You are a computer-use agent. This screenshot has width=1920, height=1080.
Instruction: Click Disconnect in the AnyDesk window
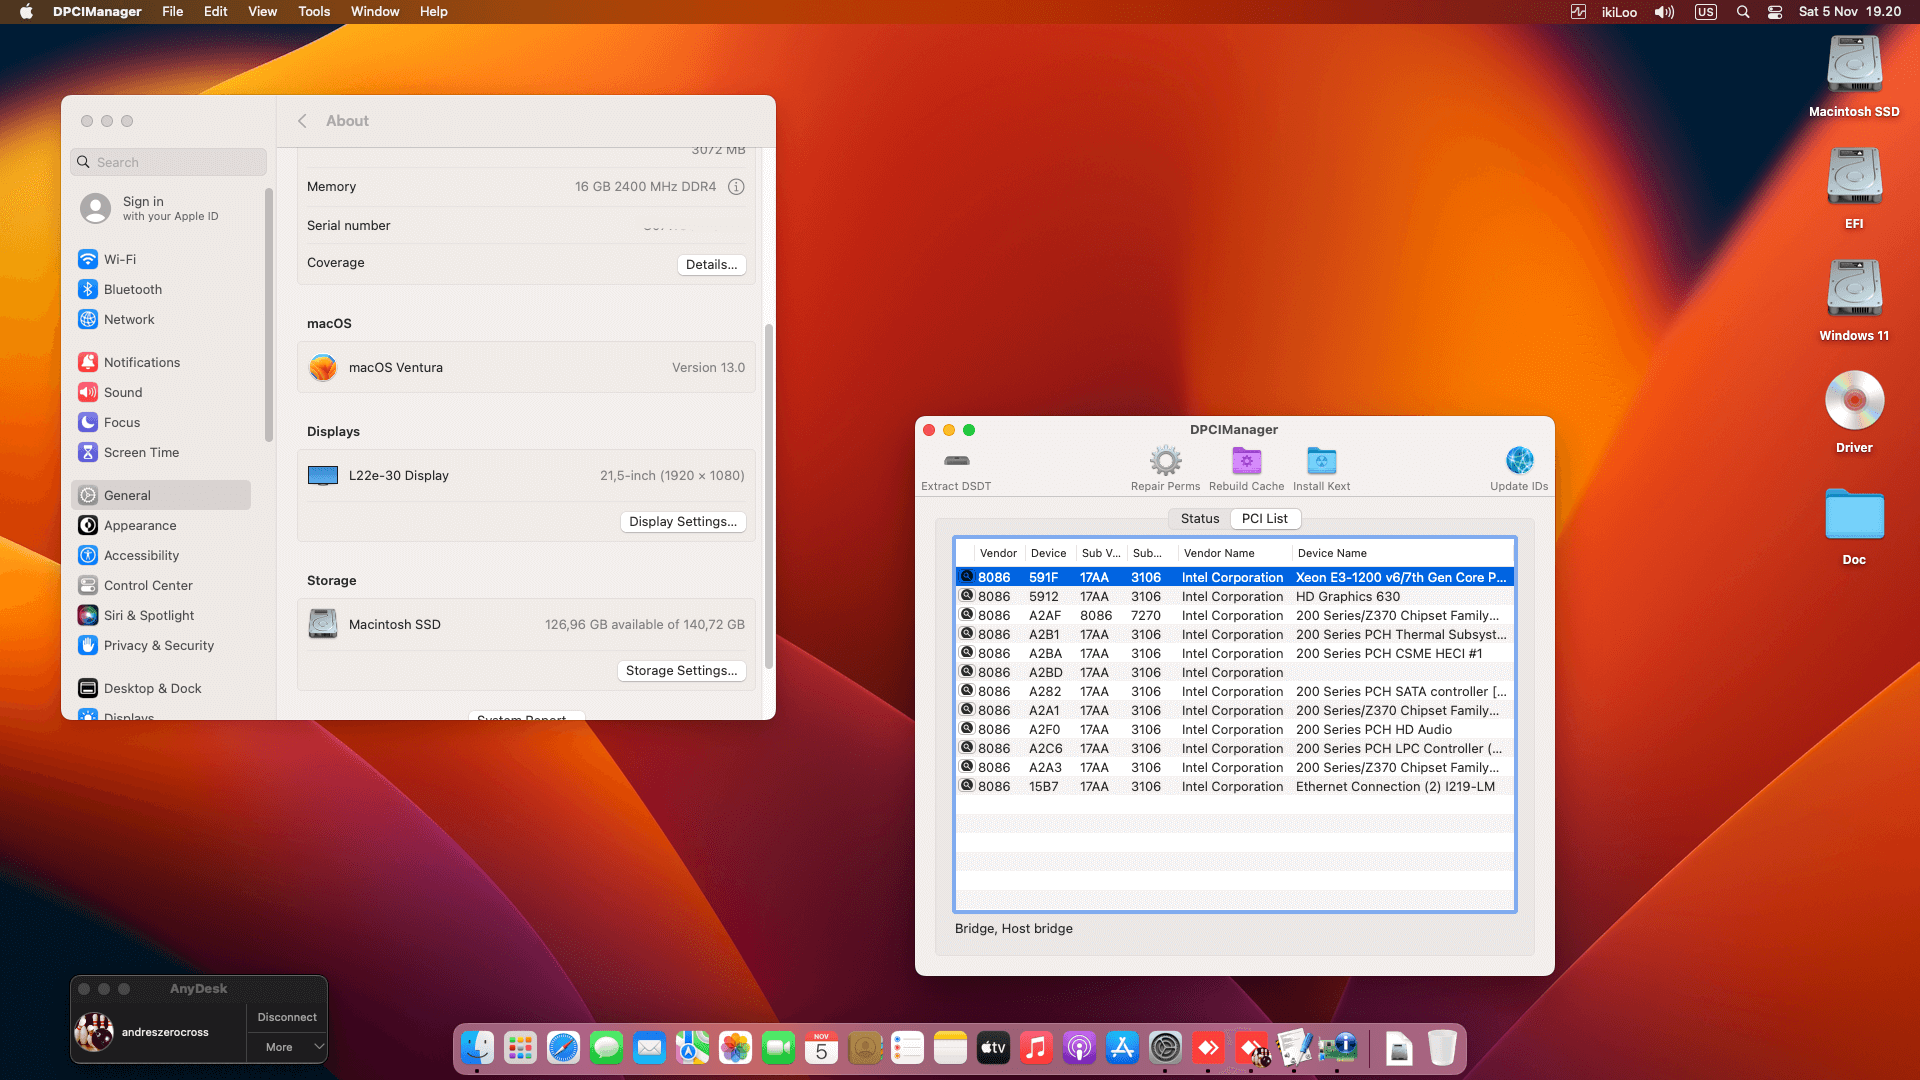[x=286, y=1016]
